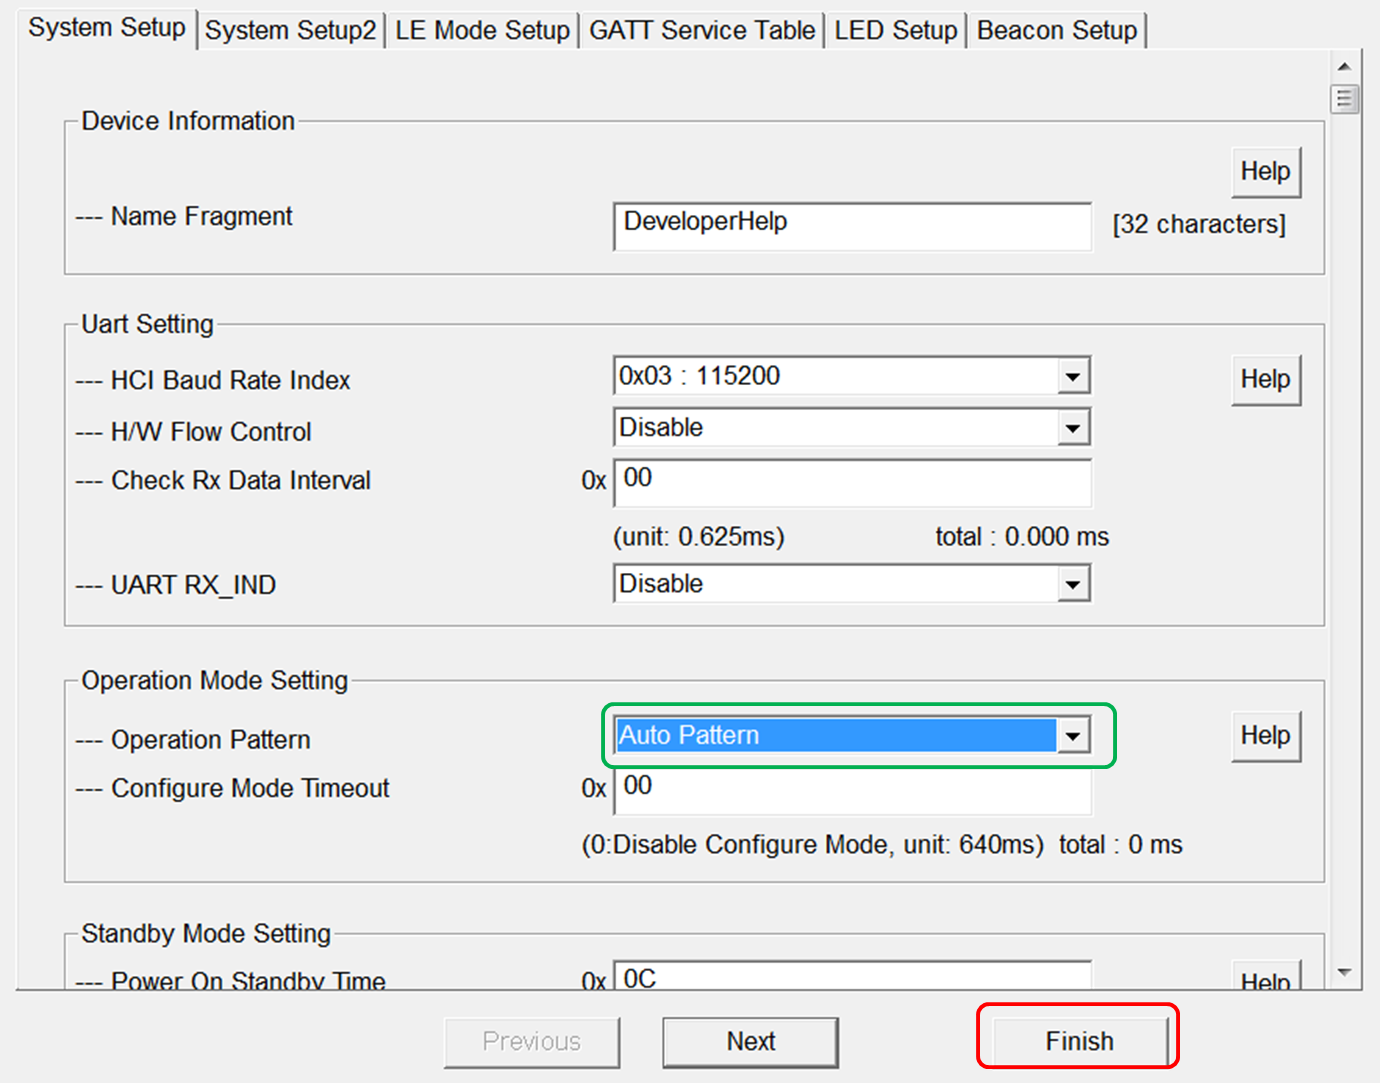
Task: Expand the HCI Baud Rate Index dropdown
Action: [1072, 377]
